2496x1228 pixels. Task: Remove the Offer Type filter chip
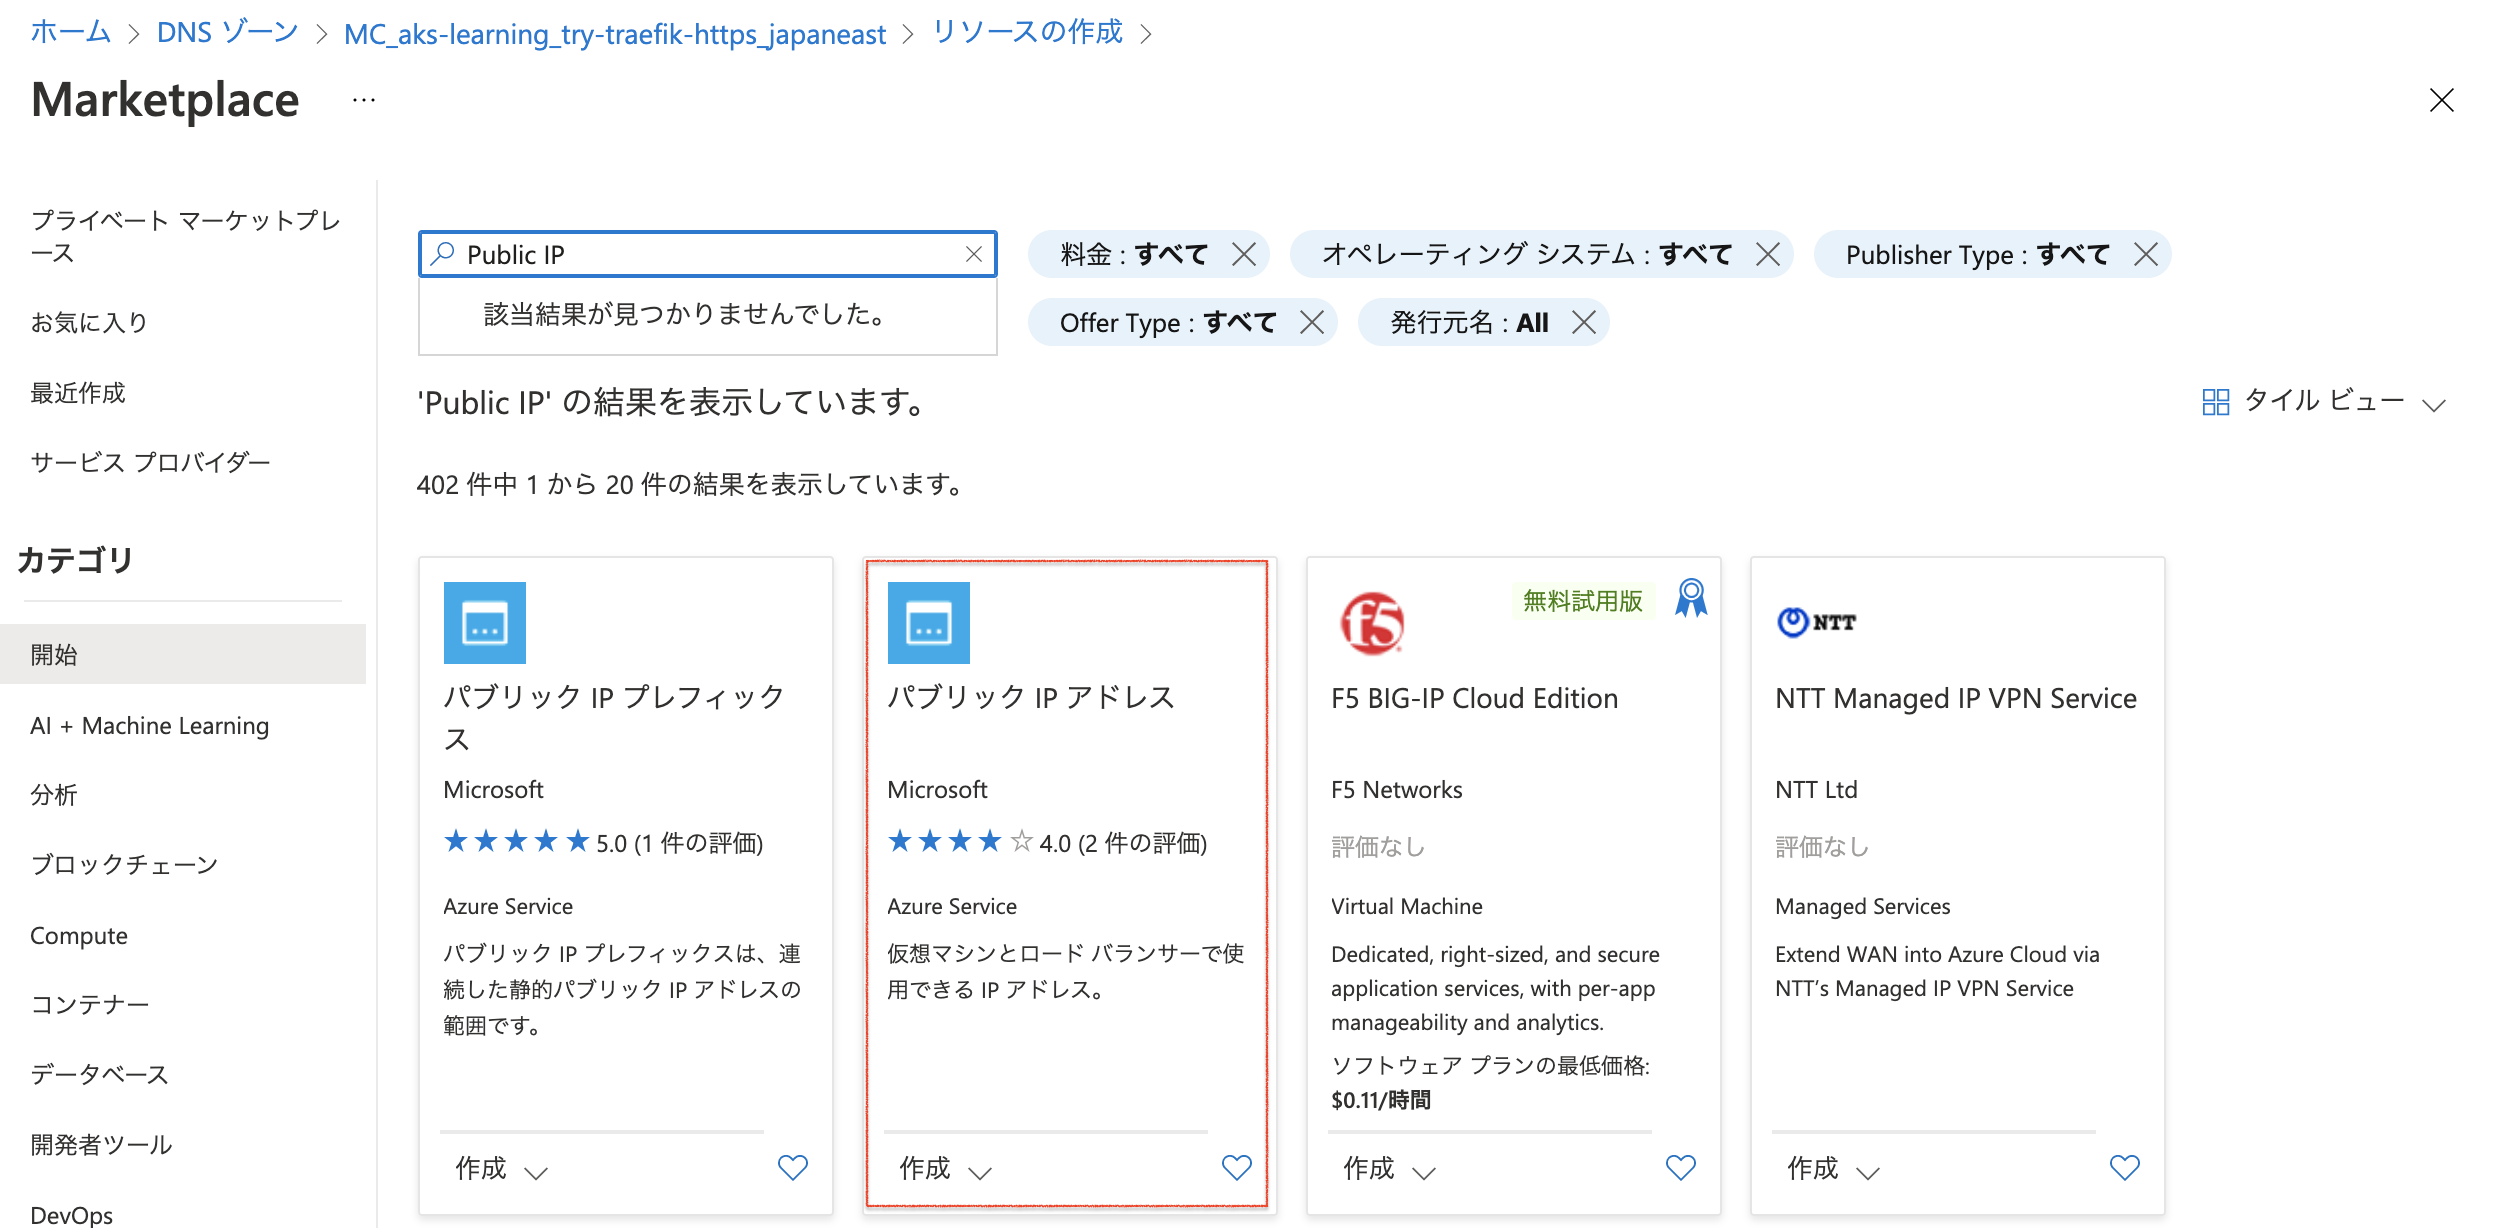click(x=1312, y=322)
